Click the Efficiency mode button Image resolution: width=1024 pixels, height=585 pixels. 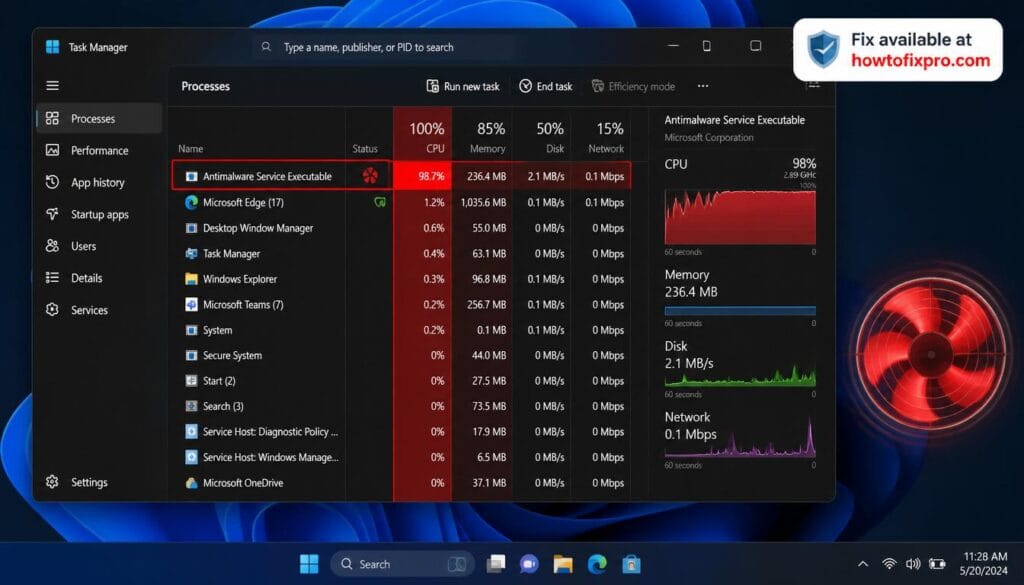pyautogui.click(x=633, y=86)
